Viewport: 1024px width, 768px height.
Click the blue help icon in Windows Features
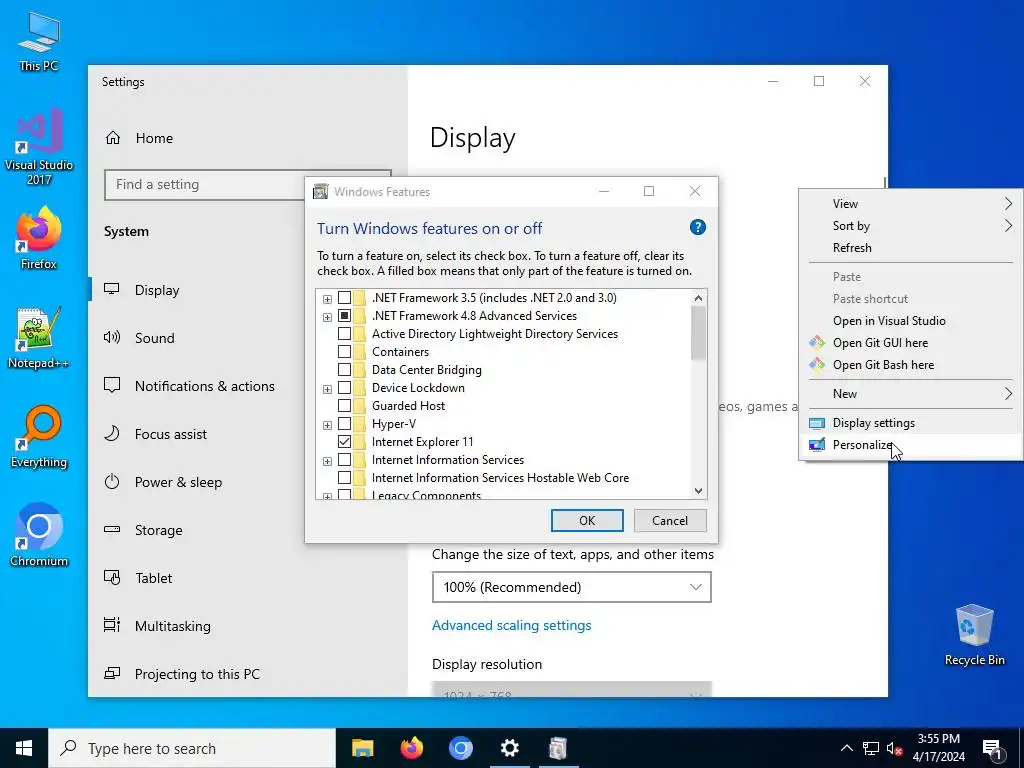pos(697,227)
